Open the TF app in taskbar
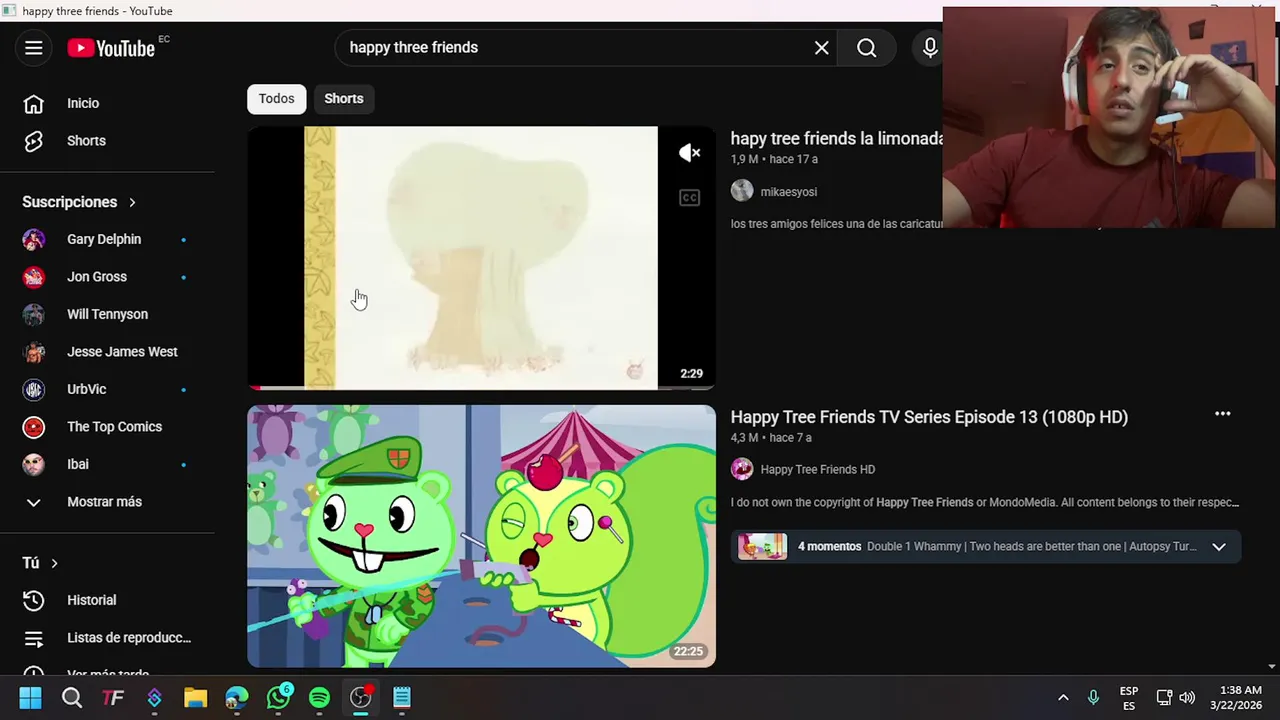The width and height of the screenshot is (1280, 720). tap(113, 698)
